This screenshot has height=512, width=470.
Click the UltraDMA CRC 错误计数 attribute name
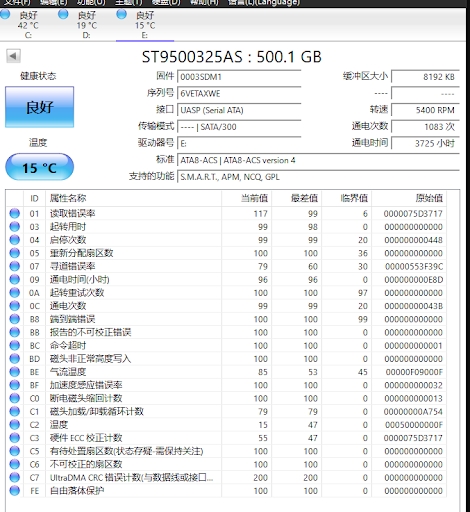[x=131, y=477]
